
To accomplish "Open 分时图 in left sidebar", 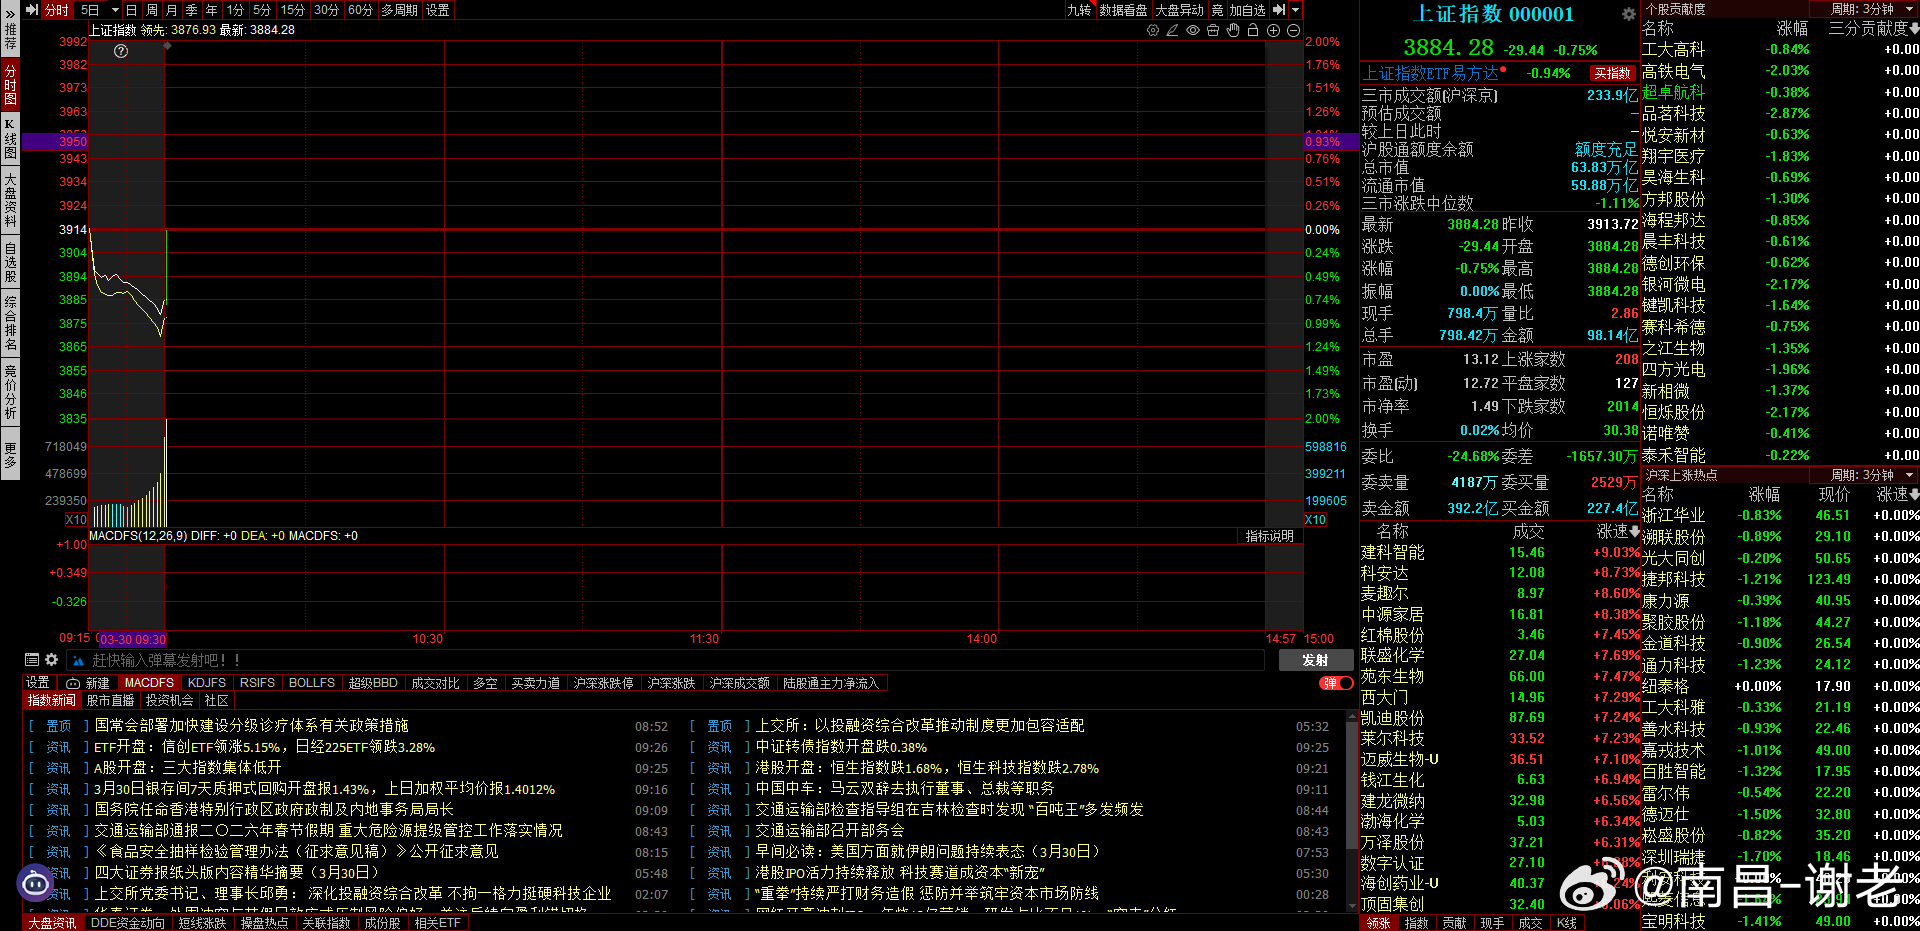I will (x=10, y=85).
